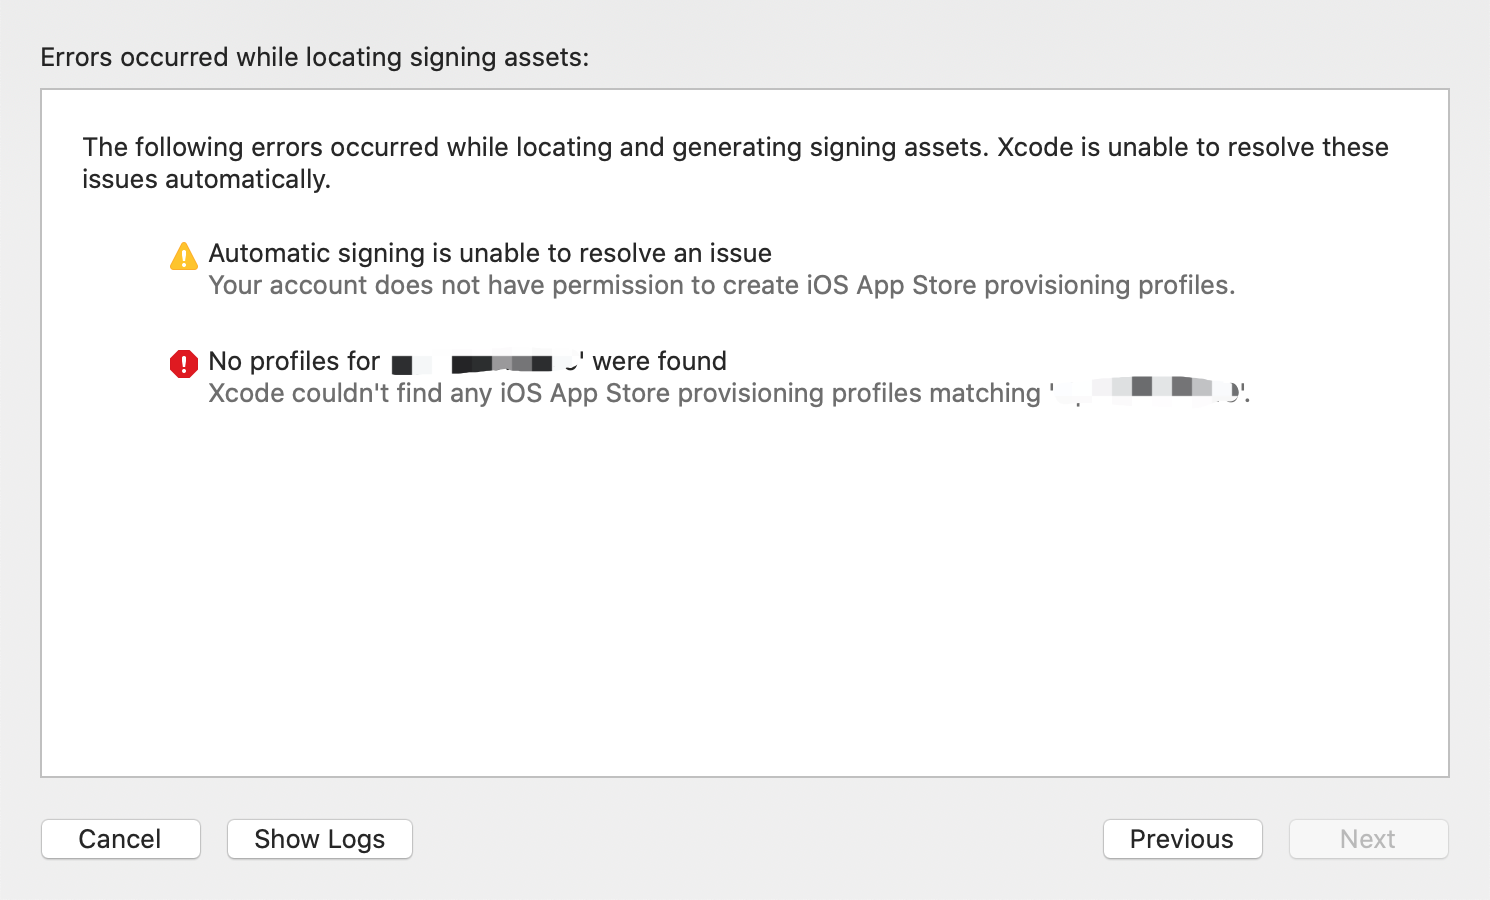
Task: Click the 'issues automatically.' text line
Action: [x=206, y=179]
